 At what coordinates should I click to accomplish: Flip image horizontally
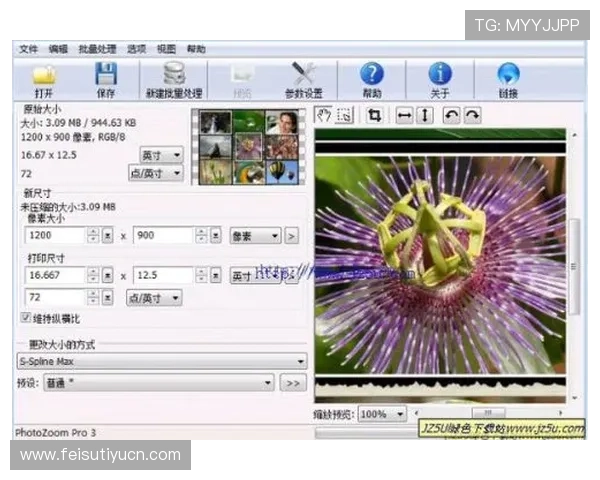coord(404,115)
